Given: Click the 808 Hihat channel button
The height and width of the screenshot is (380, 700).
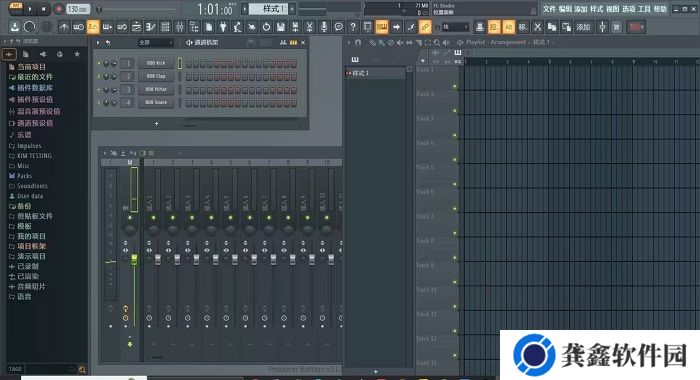Looking at the screenshot, I should click(156, 89).
